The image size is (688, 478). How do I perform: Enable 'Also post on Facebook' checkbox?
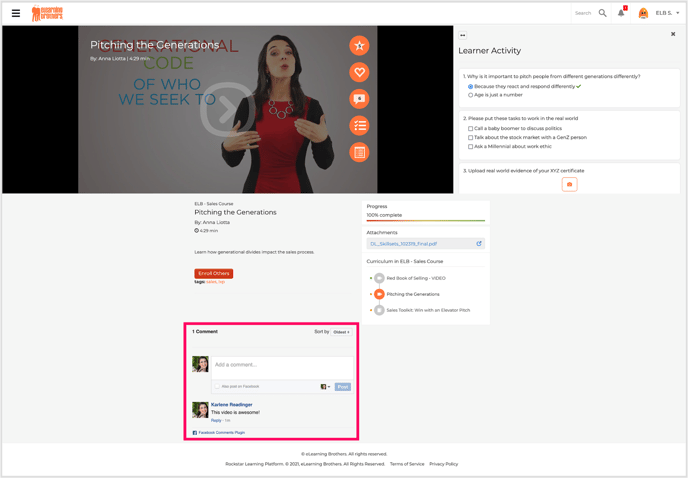click(x=217, y=386)
